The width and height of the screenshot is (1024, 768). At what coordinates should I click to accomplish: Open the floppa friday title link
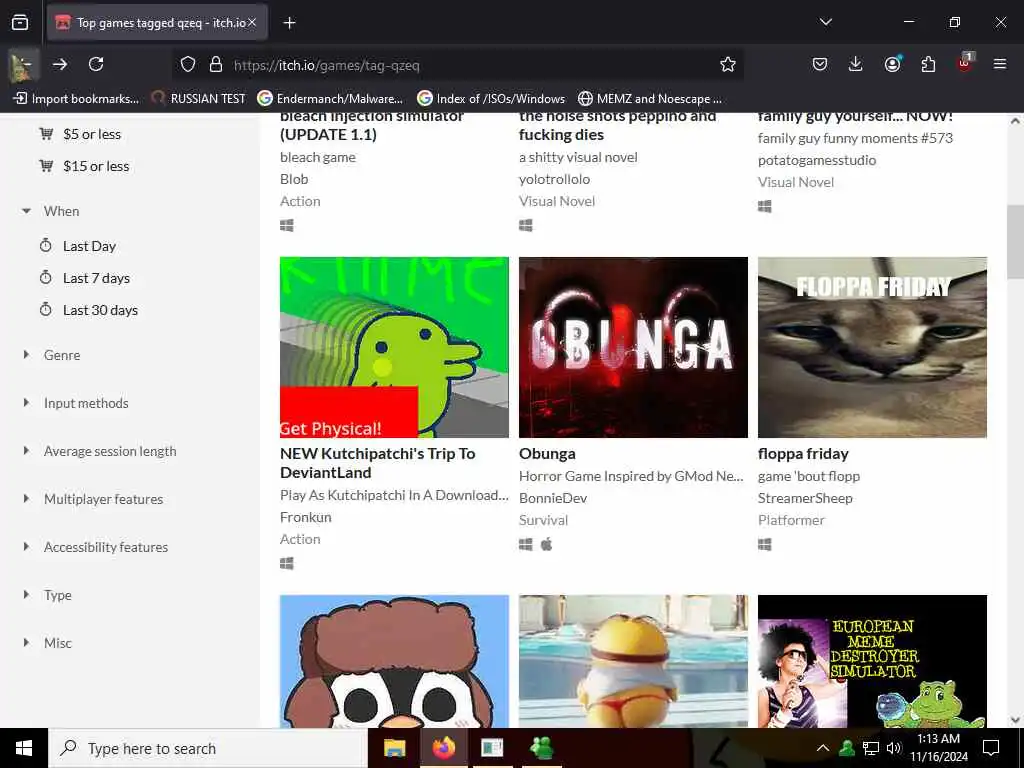click(803, 454)
